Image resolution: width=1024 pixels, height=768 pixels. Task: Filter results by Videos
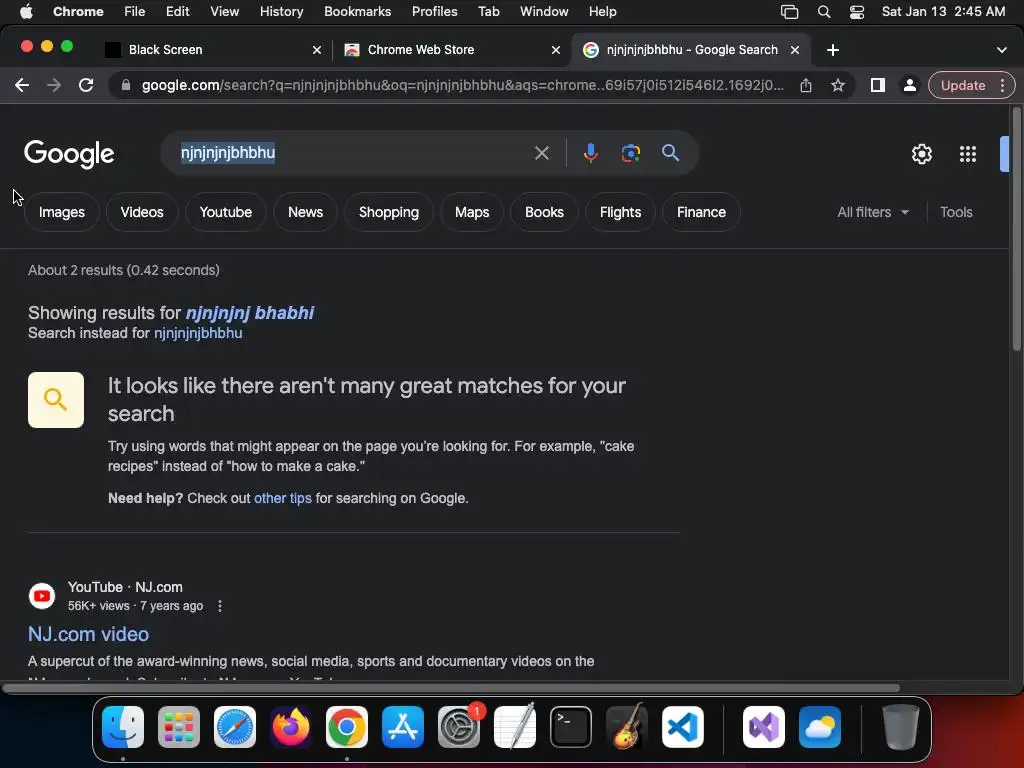pos(142,212)
